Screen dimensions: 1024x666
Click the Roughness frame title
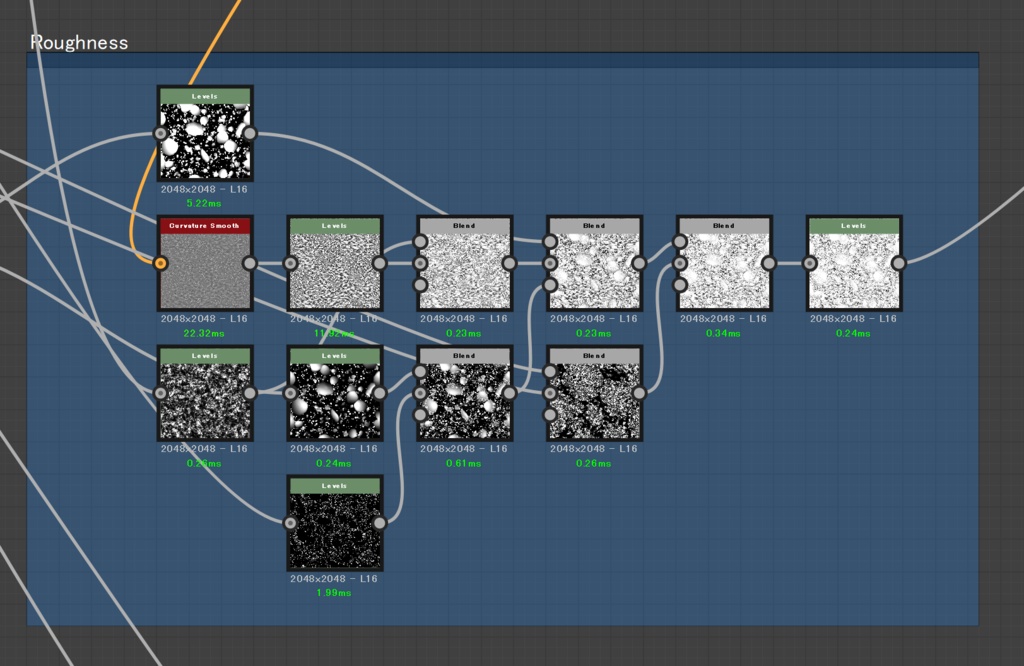point(80,43)
